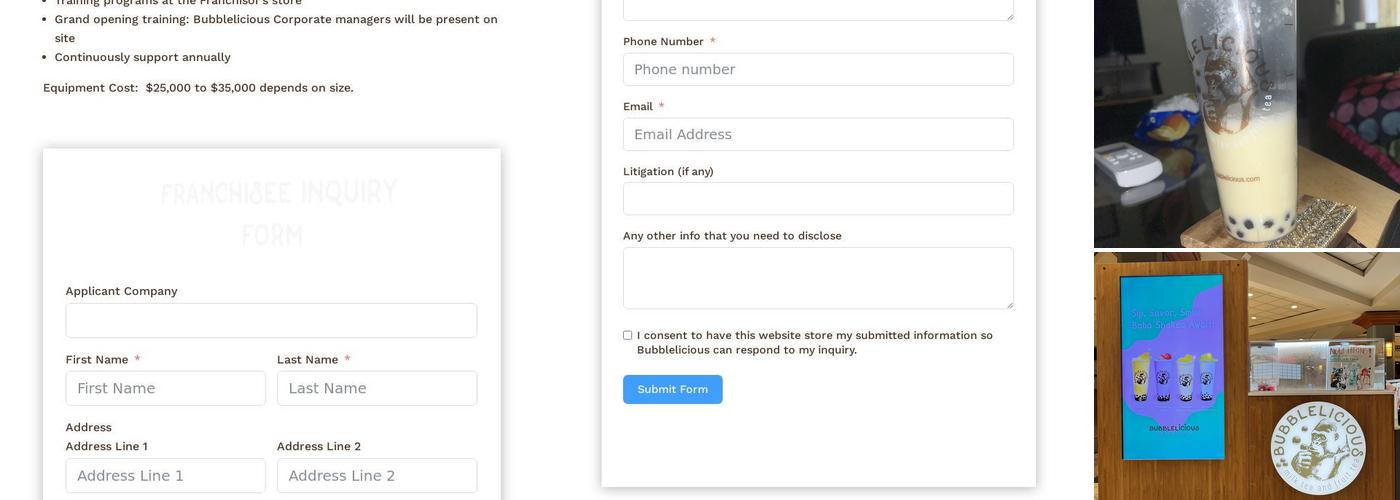Focus the other info disclosure textarea
The width and height of the screenshot is (1400, 500).
point(818,278)
